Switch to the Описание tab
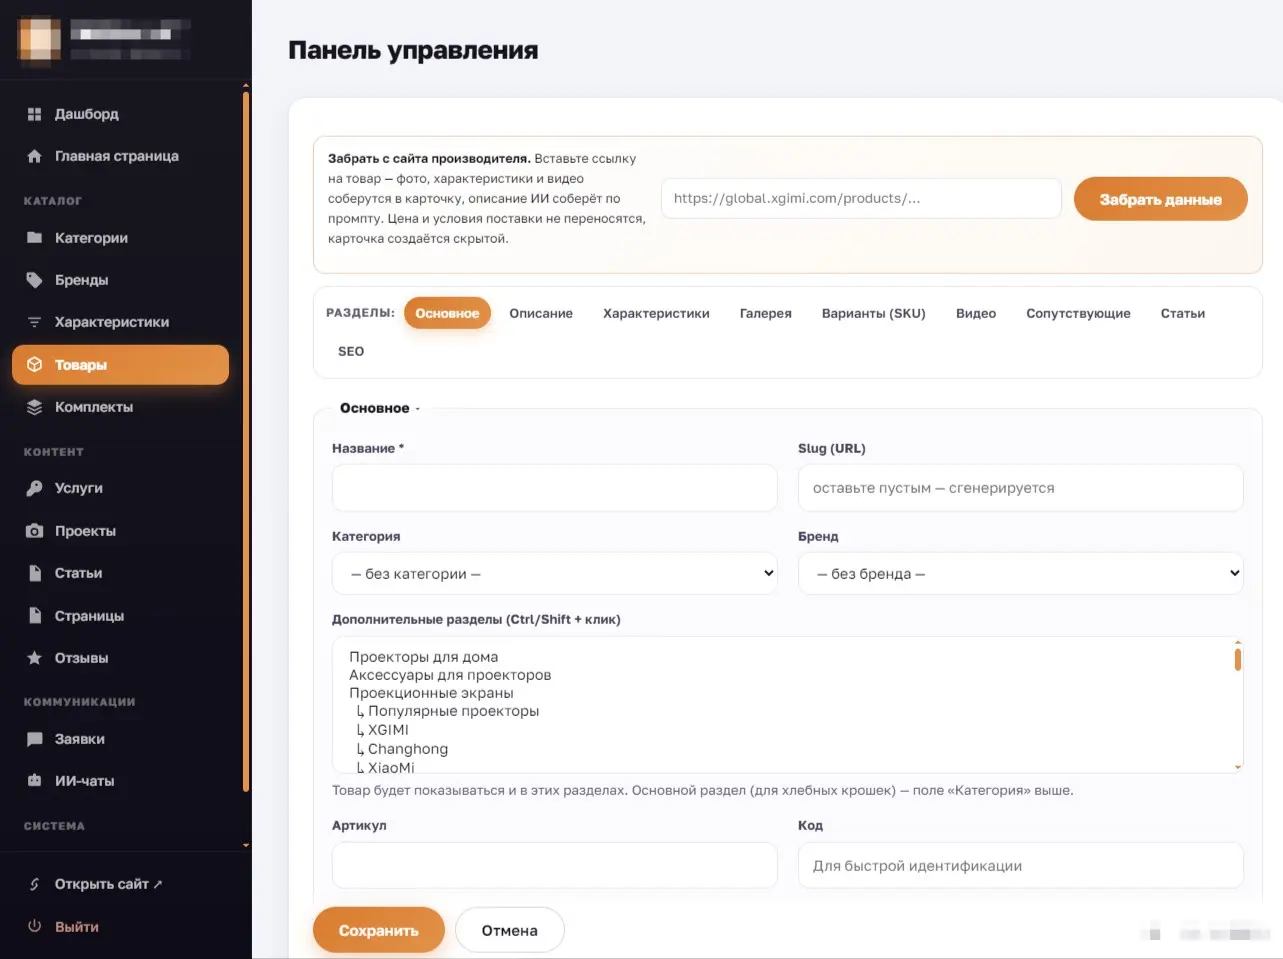Viewport: 1283px width, 959px height. point(541,313)
